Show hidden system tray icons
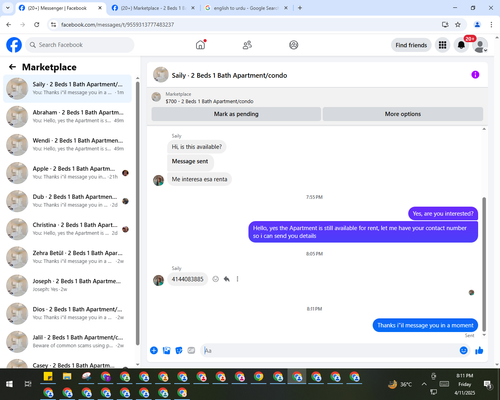The height and width of the screenshot is (400, 500). point(424,384)
